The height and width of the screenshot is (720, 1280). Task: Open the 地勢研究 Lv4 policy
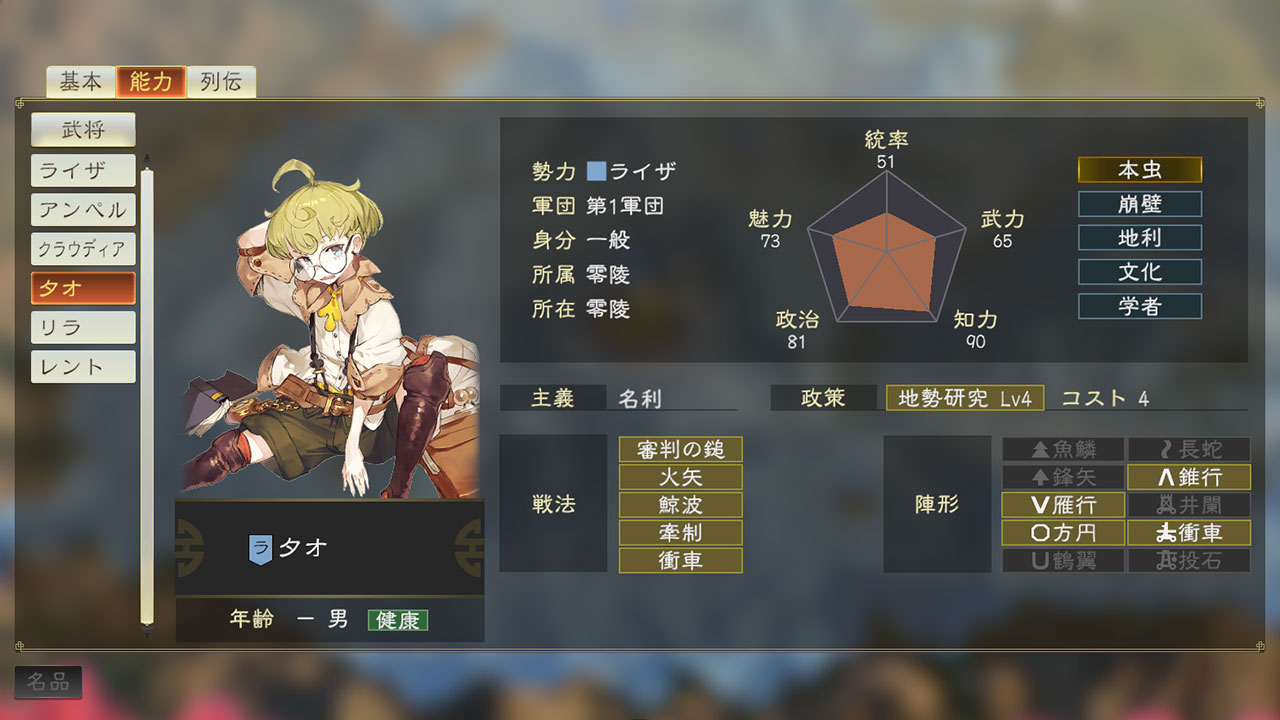coord(965,398)
